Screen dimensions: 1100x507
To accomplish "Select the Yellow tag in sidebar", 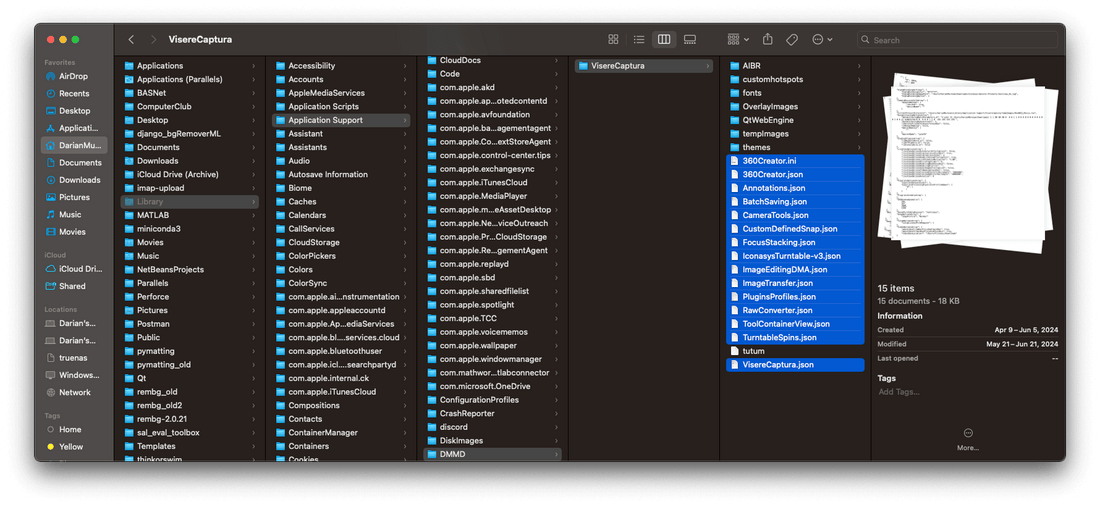I will point(74,447).
